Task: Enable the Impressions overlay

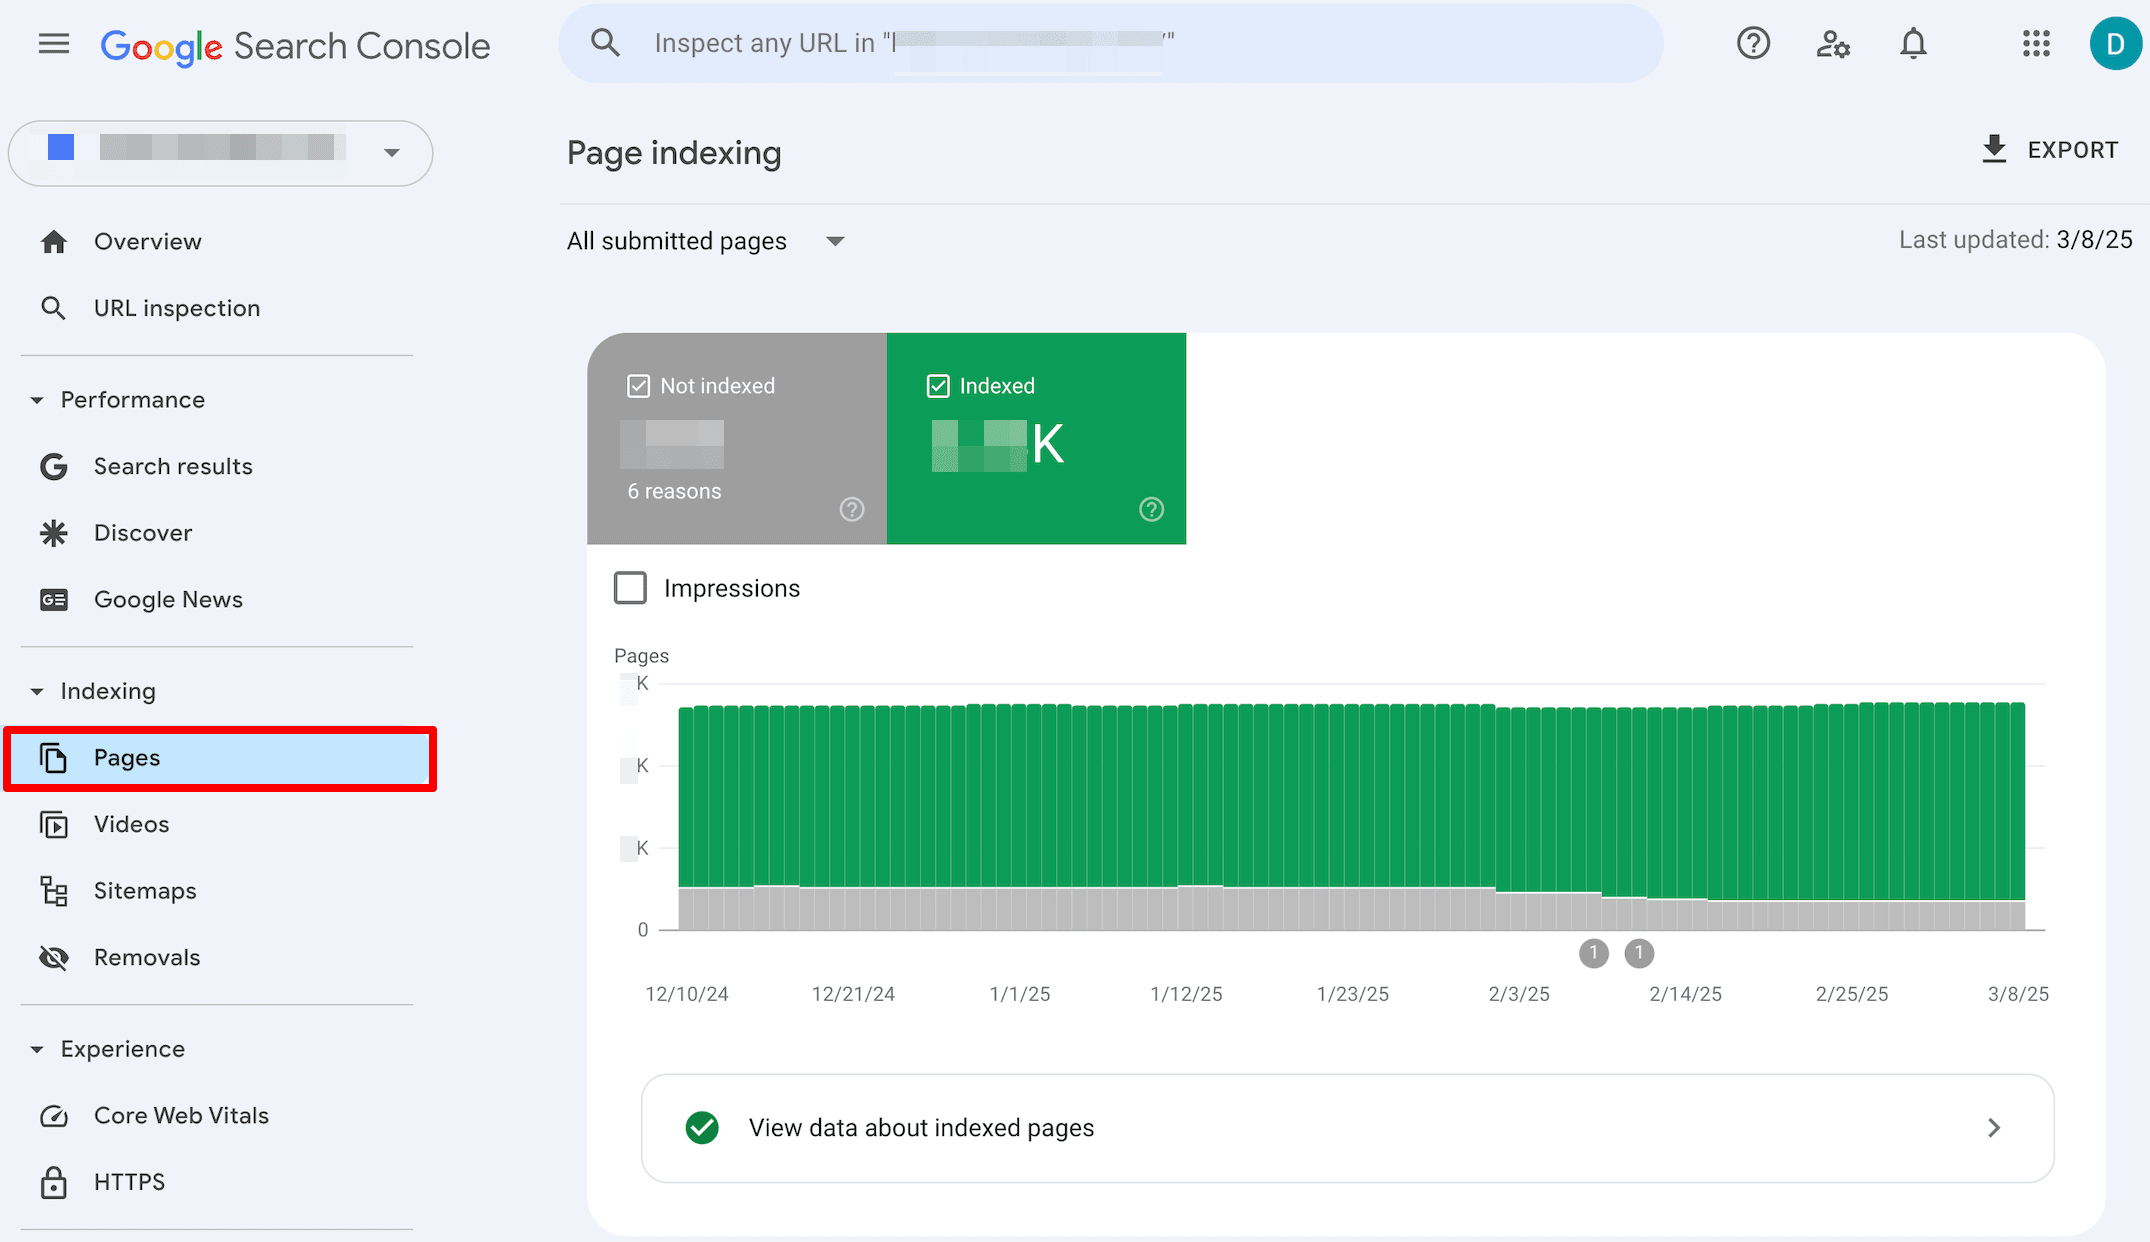Action: (630, 588)
